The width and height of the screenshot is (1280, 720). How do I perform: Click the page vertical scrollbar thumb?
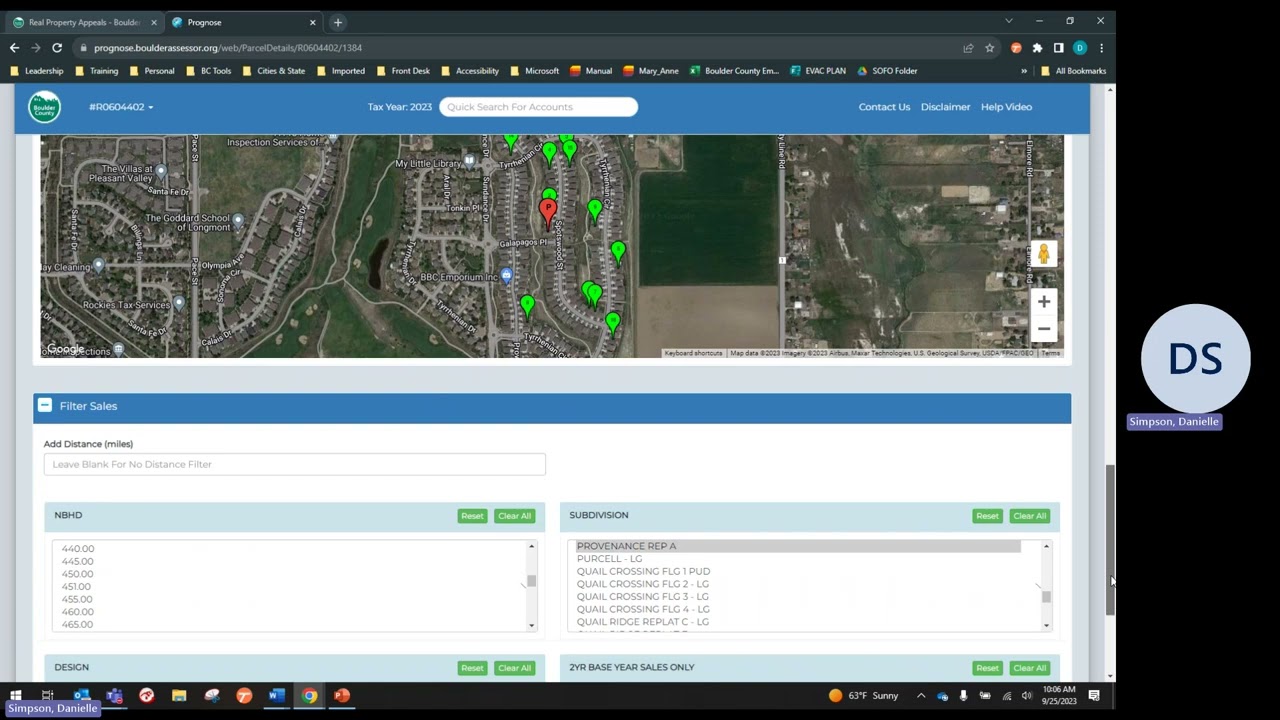[x=1110, y=540]
